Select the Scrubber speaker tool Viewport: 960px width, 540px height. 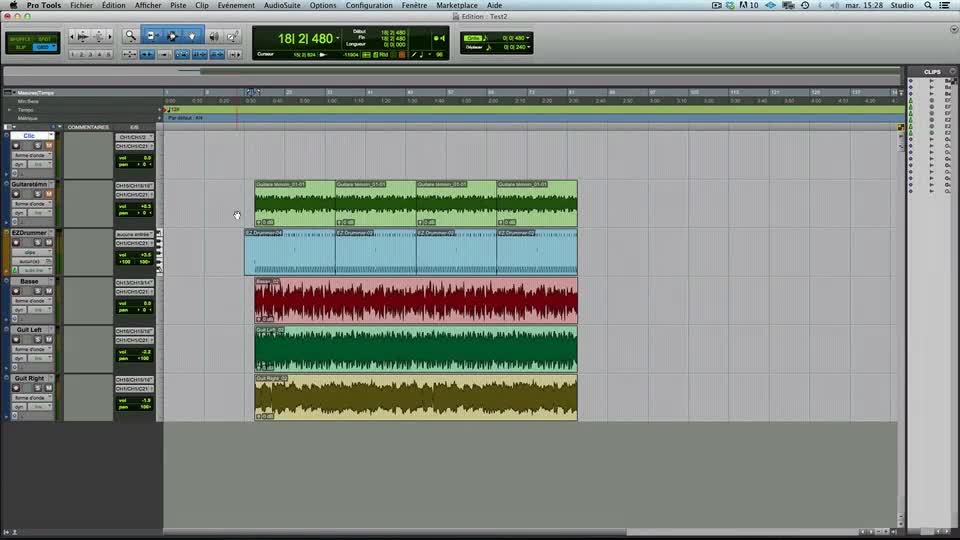(x=214, y=37)
